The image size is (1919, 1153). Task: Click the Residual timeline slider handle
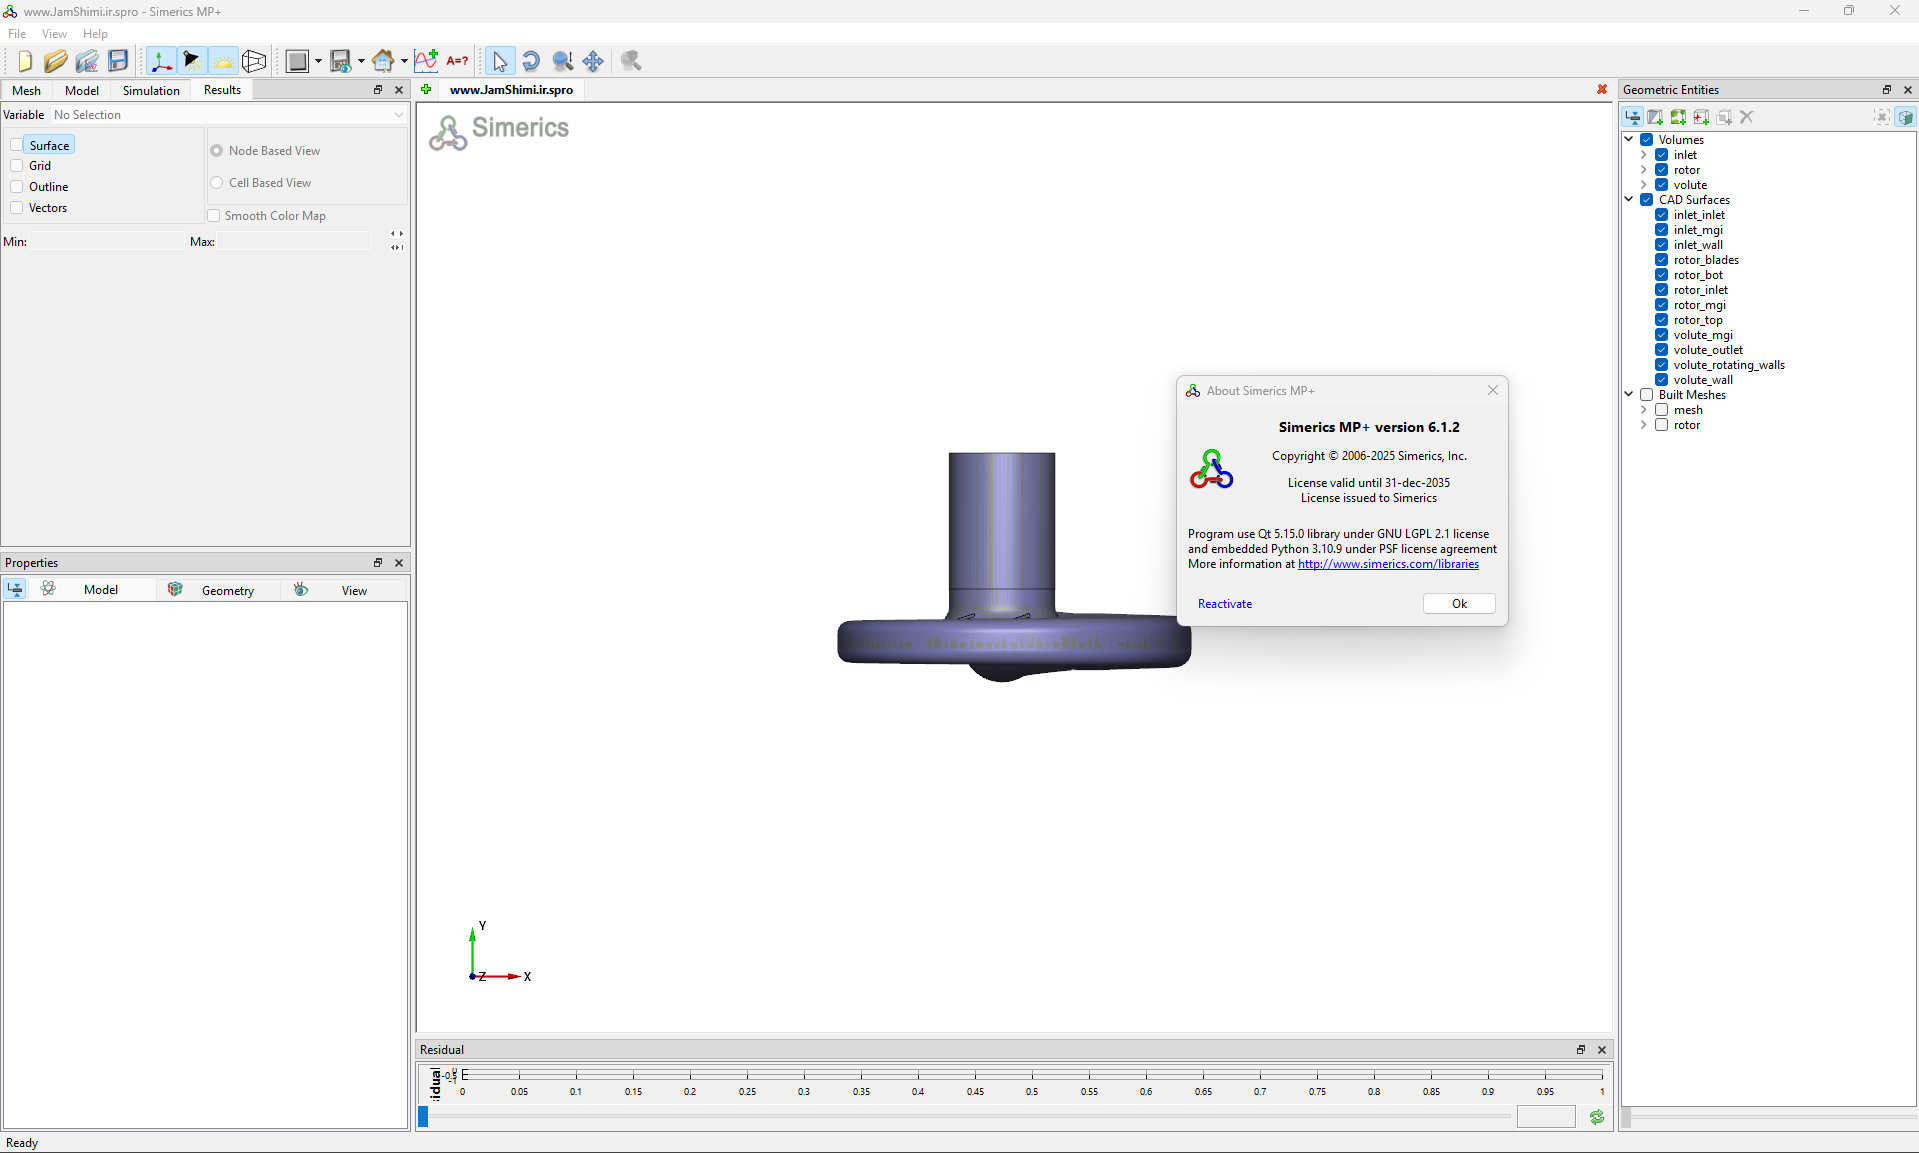click(423, 1116)
